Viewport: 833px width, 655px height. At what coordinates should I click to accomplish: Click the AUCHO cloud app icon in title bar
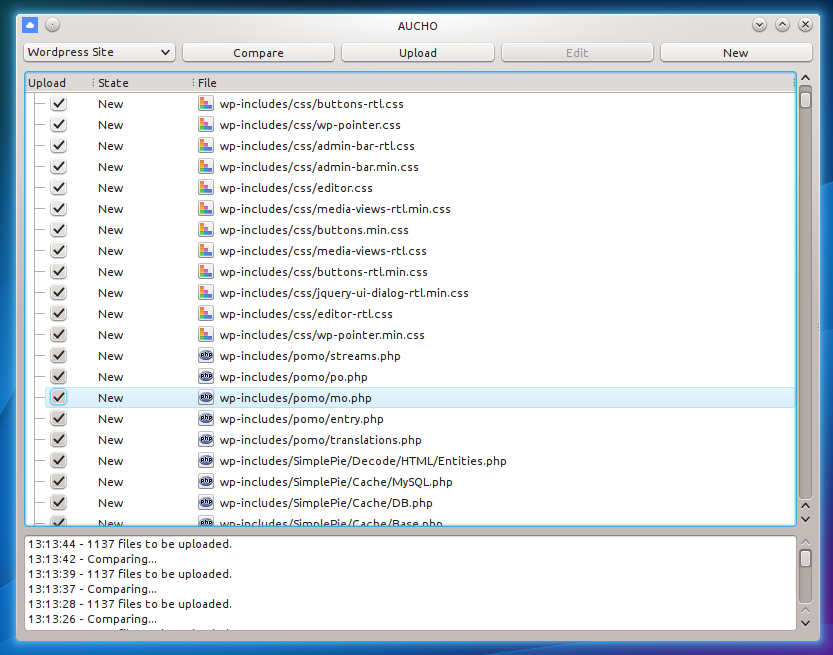coord(30,25)
